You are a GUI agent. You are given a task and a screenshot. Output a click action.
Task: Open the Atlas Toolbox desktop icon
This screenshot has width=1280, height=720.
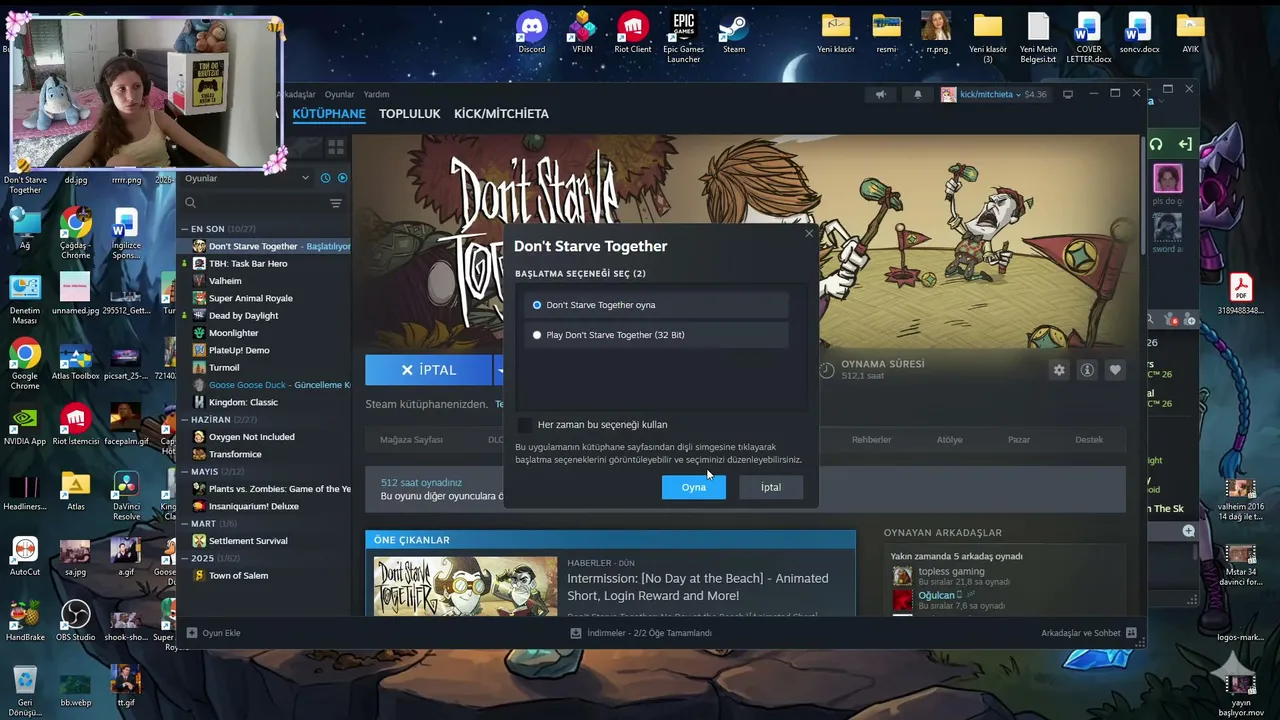(x=75, y=362)
